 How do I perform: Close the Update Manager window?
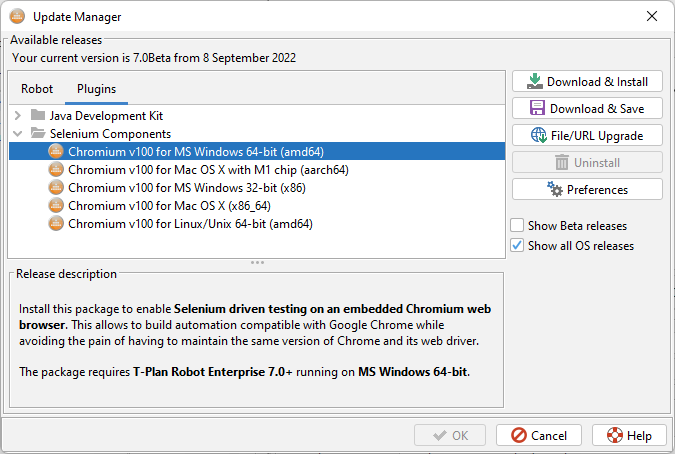coord(652,16)
